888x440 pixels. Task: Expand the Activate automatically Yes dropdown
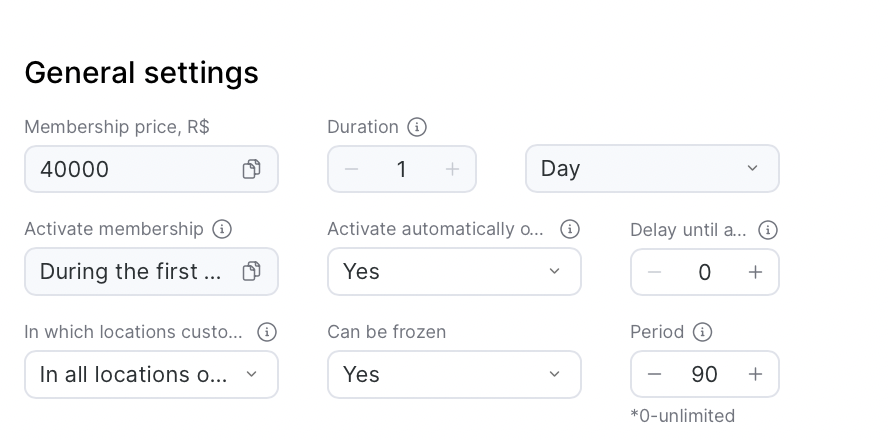click(454, 272)
